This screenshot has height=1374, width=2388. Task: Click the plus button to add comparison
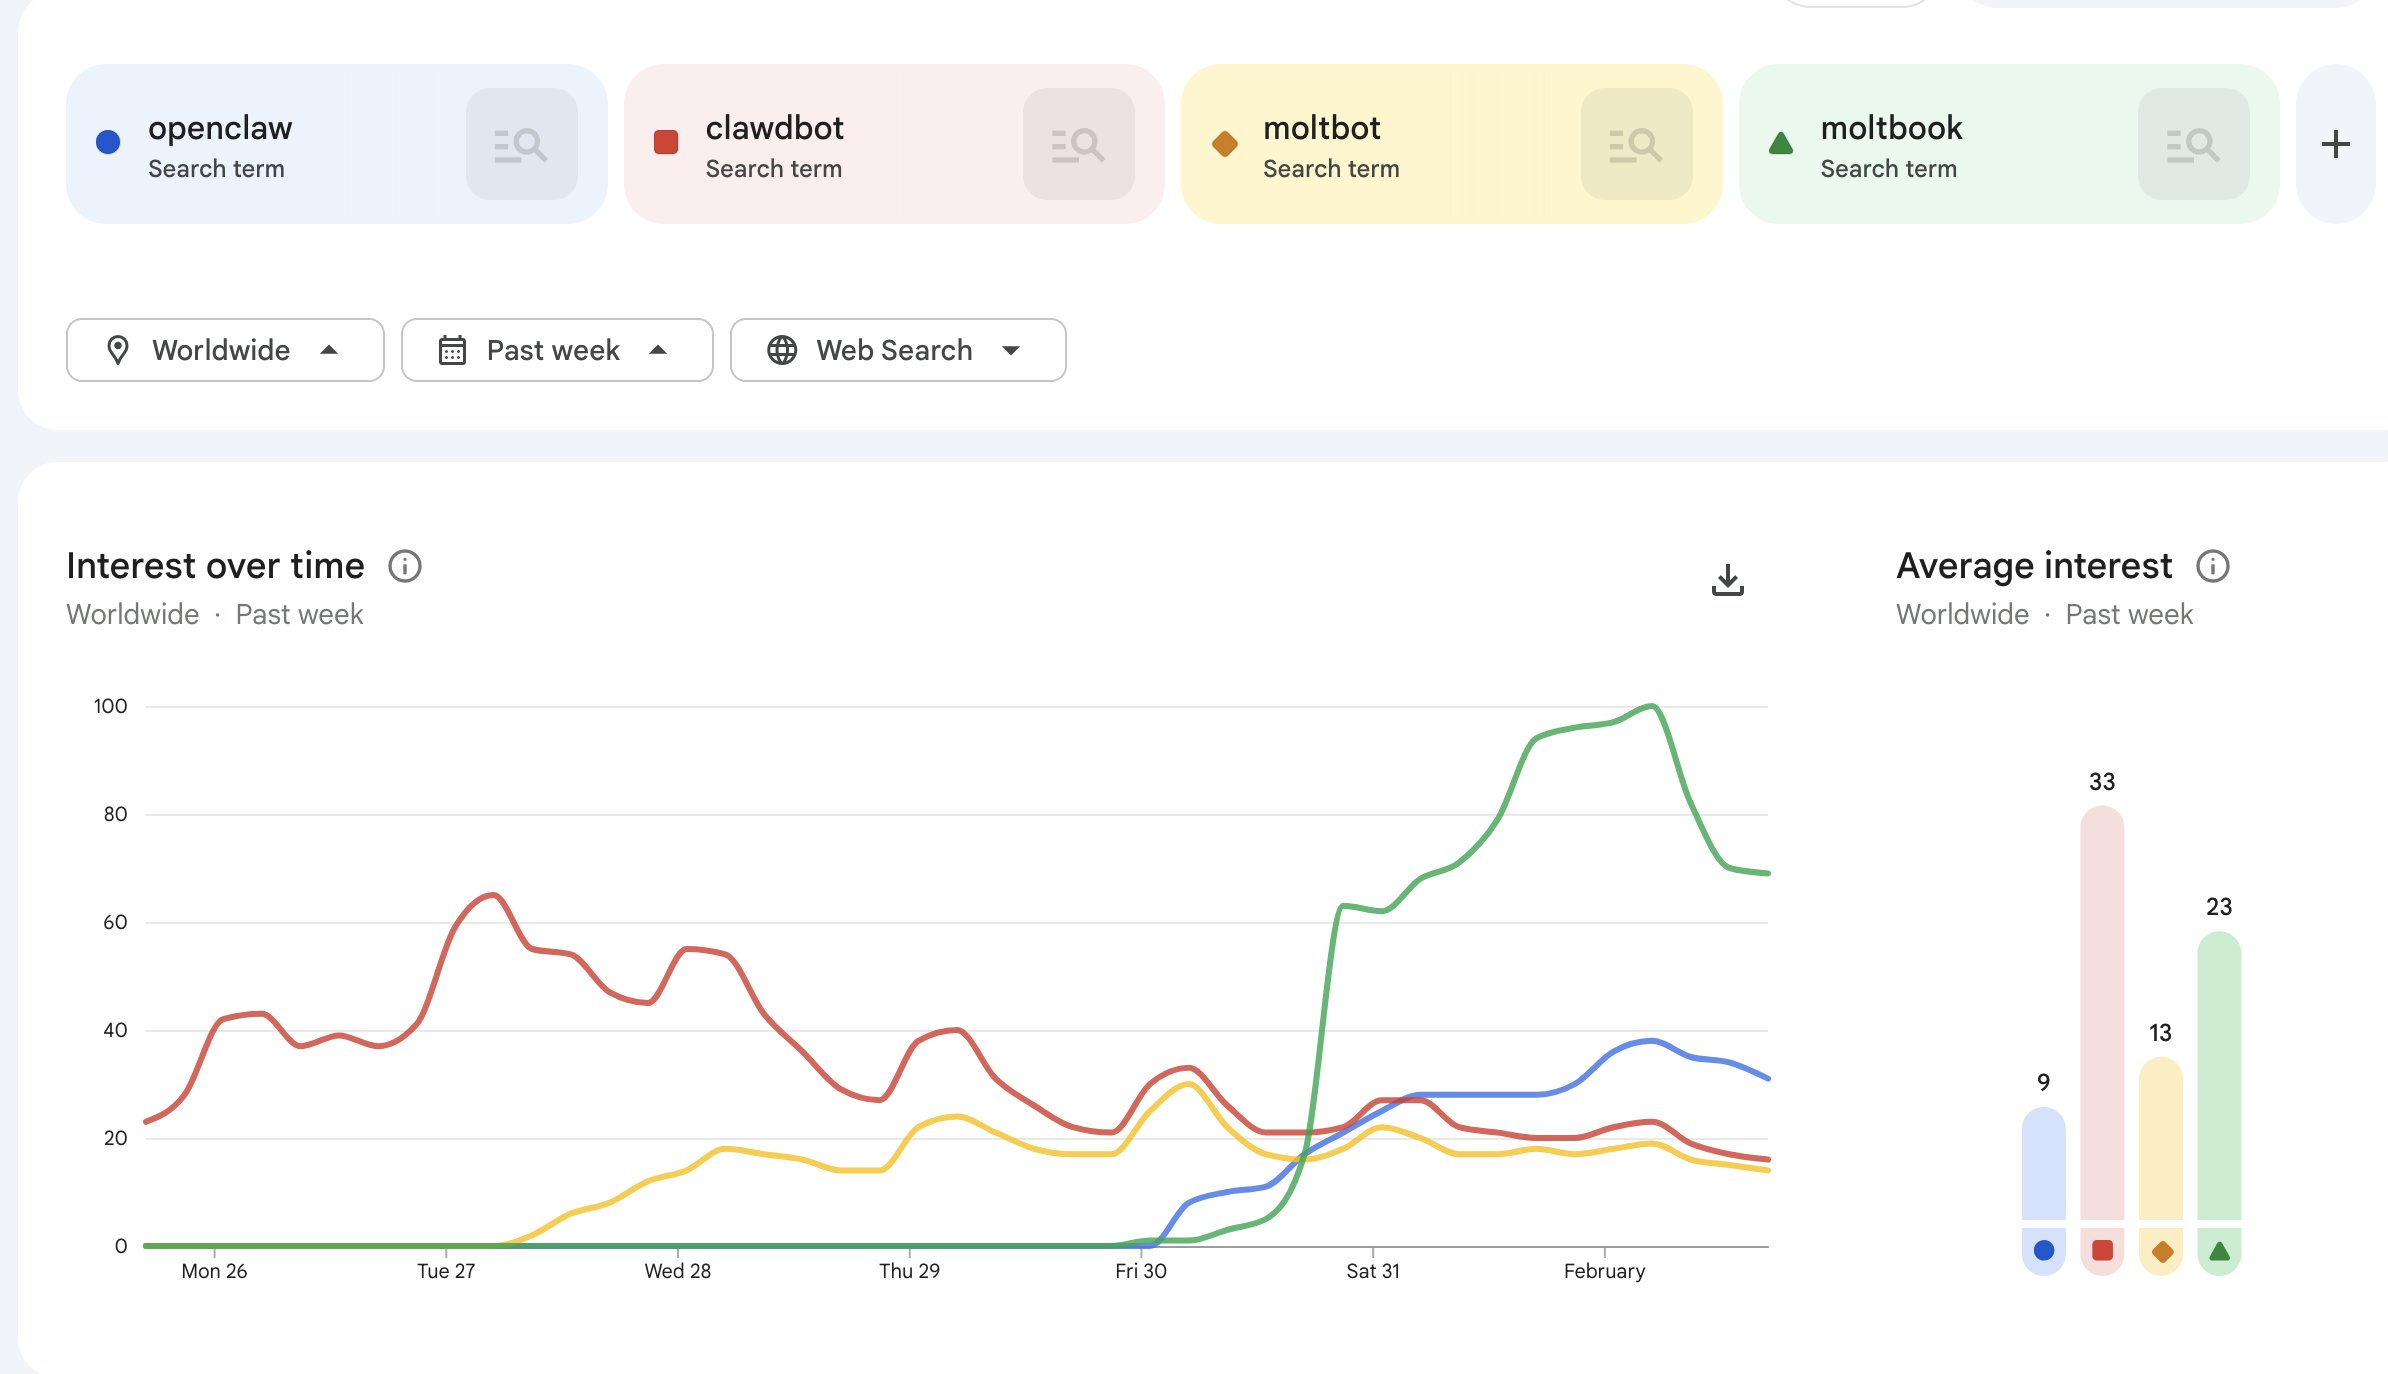2335,144
